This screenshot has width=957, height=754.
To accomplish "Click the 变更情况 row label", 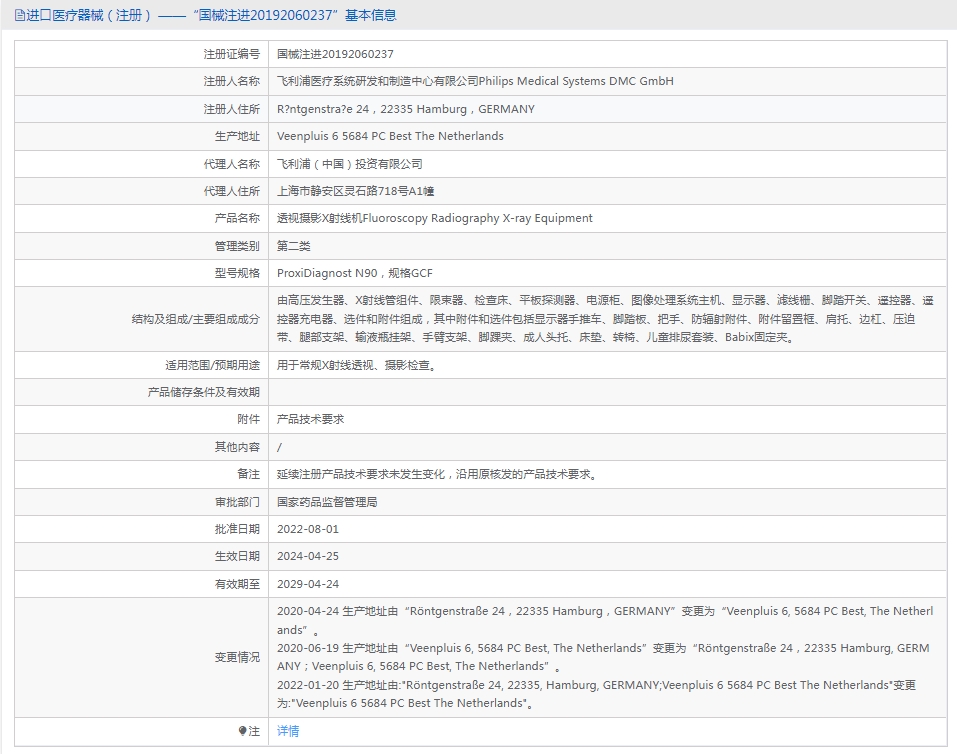I will (237, 658).
